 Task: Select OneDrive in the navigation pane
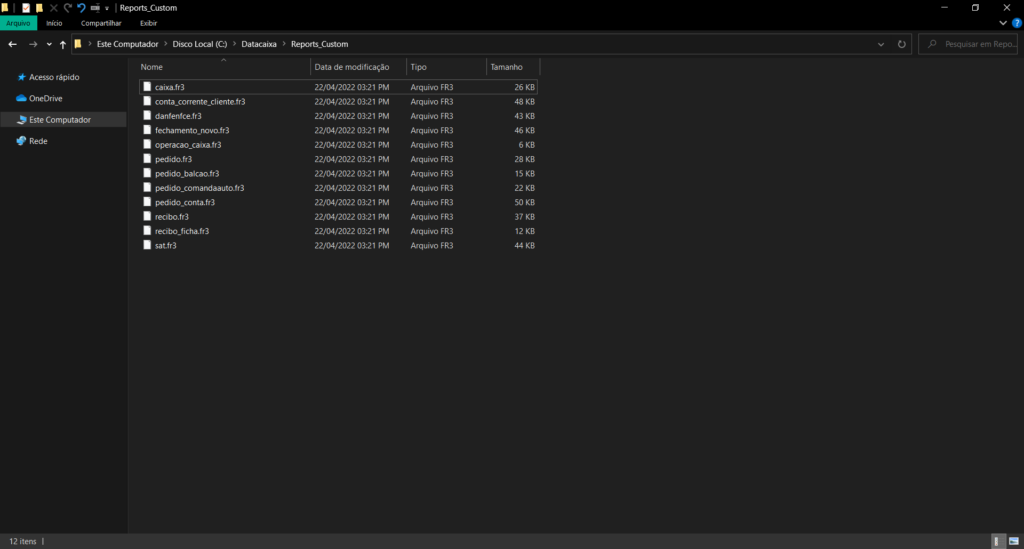[x=45, y=98]
